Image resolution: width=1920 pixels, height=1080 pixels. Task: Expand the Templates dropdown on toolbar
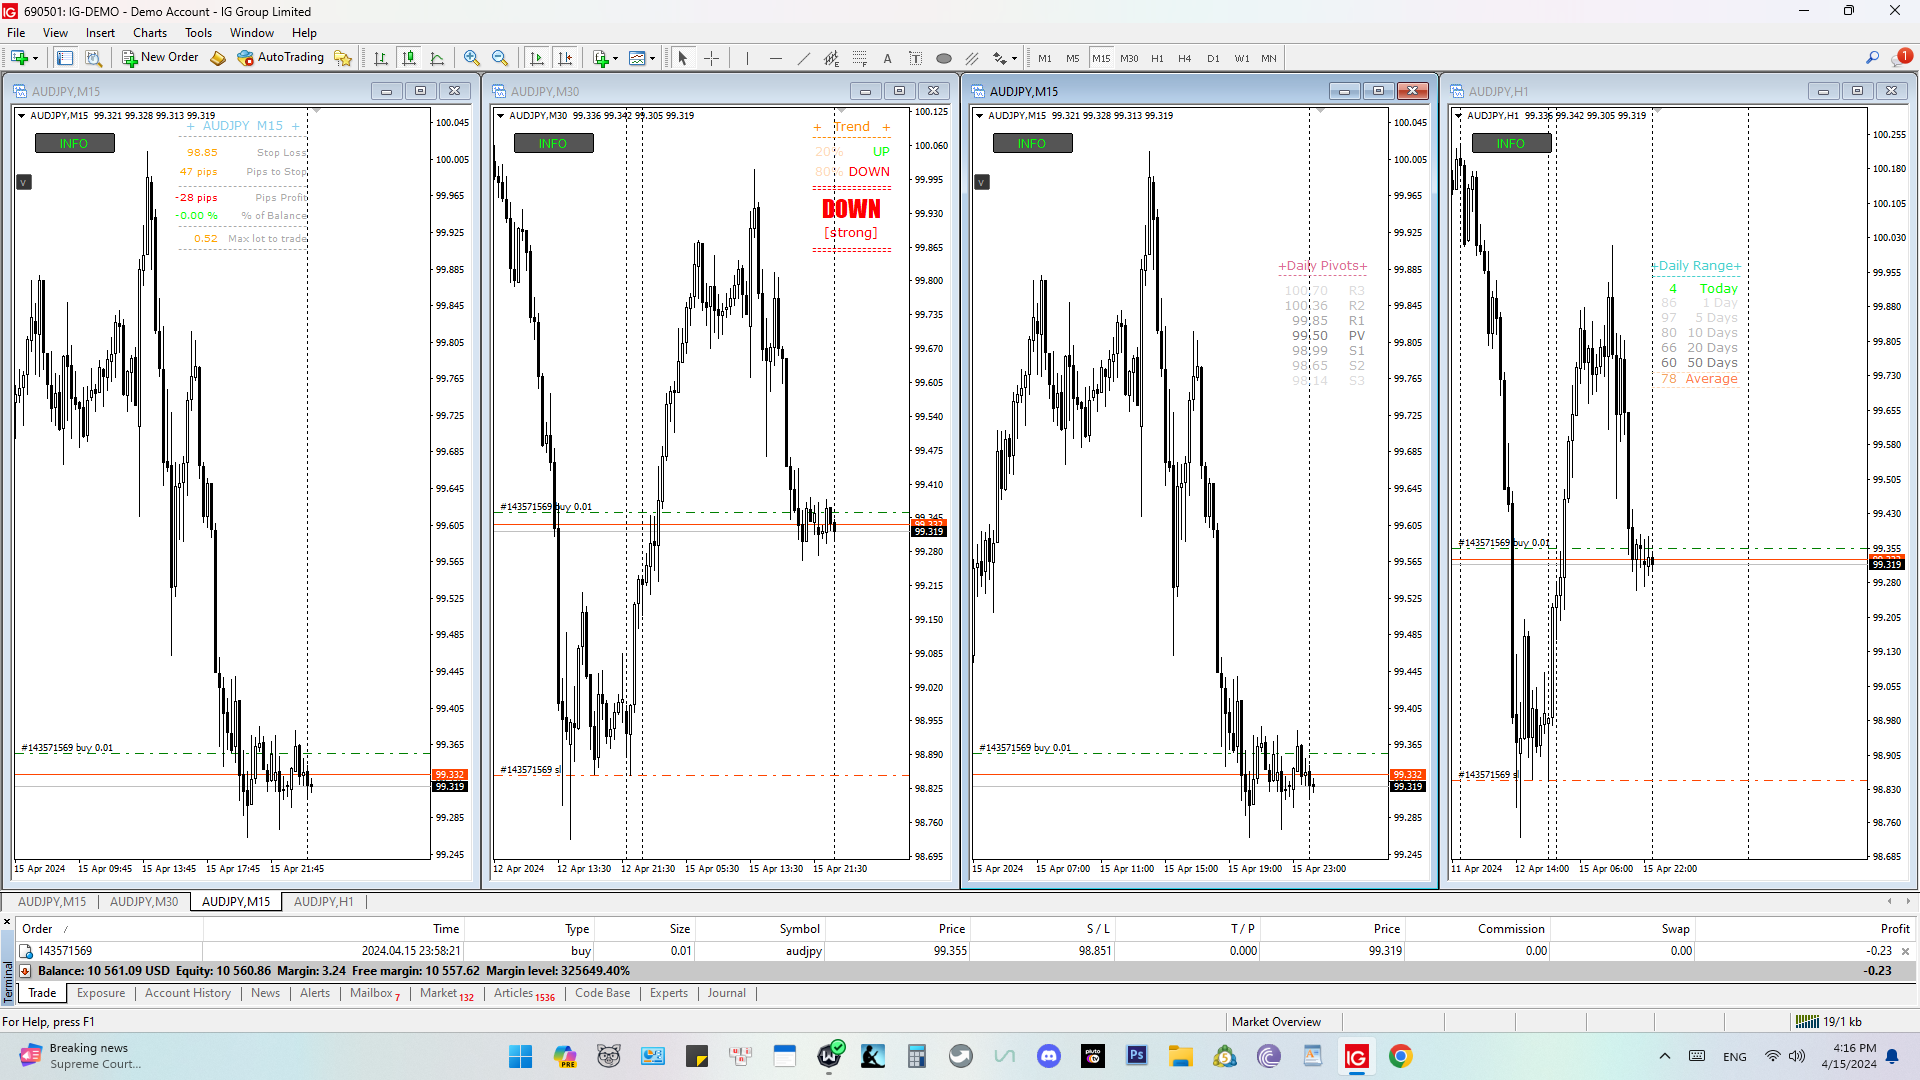click(653, 58)
